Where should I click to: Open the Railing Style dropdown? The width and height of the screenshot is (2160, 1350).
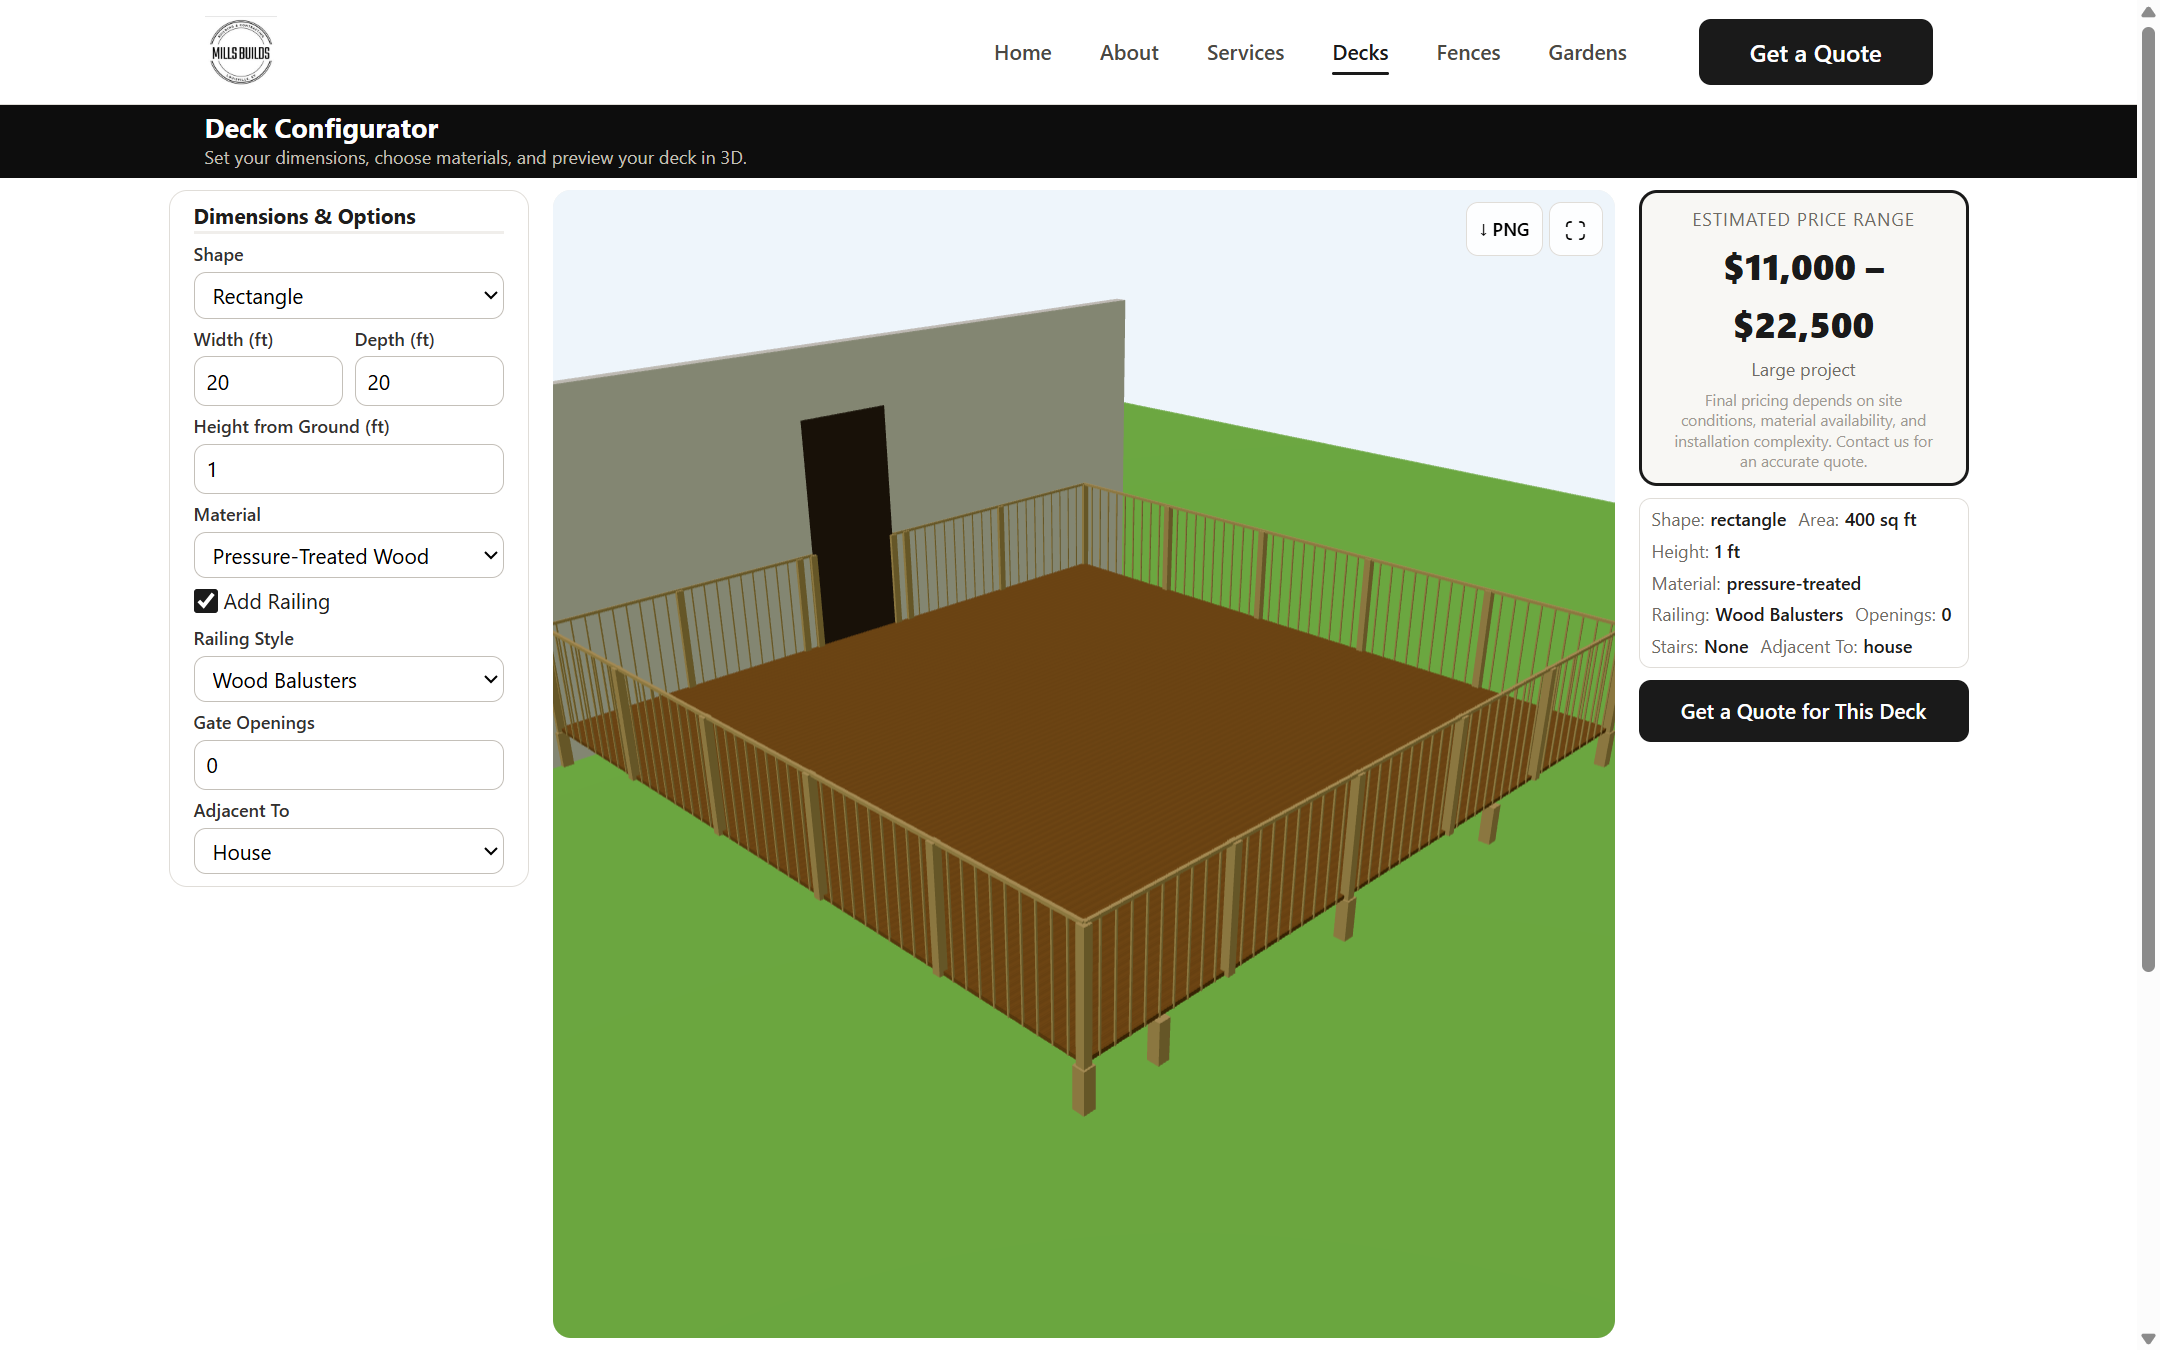(x=349, y=680)
